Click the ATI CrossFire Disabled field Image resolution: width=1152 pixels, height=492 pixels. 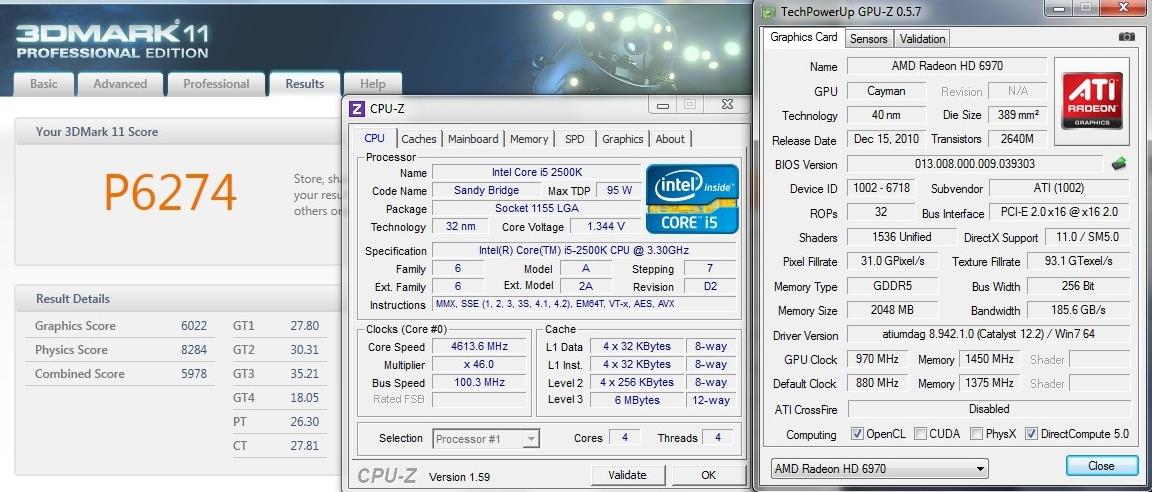[x=988, y=408]
